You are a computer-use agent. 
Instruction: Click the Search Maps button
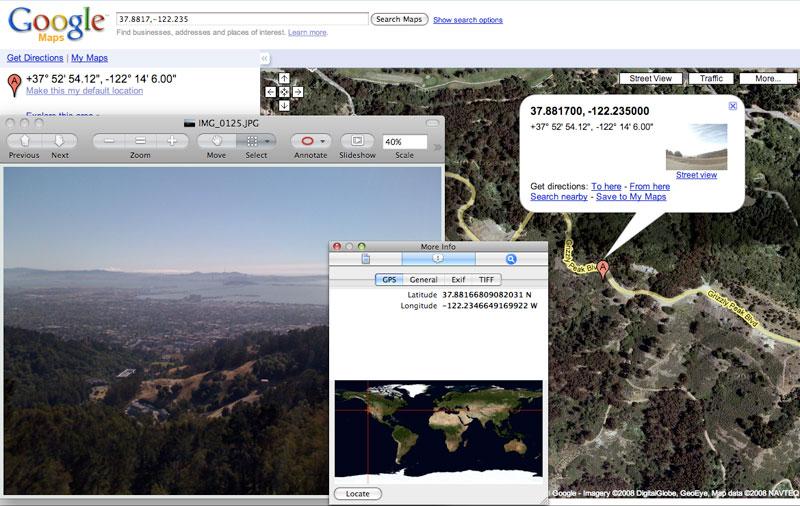(x=399, y=19)
